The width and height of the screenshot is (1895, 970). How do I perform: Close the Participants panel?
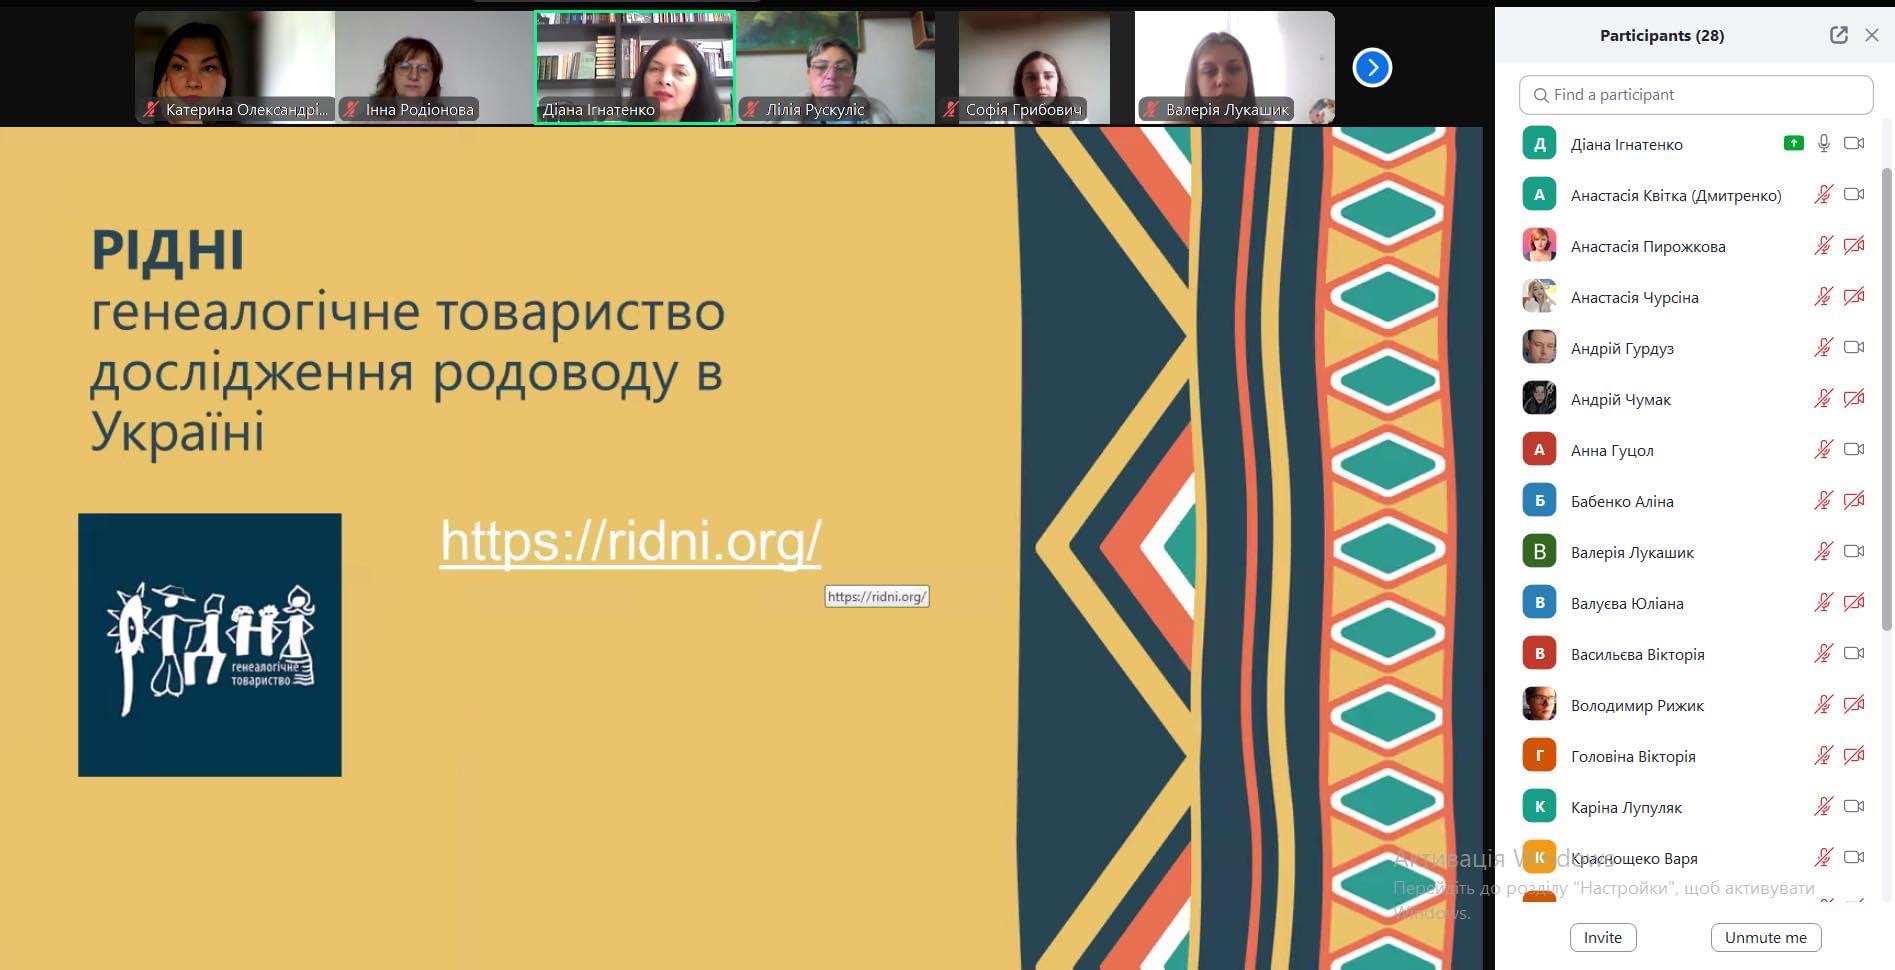coord(1872,35)
